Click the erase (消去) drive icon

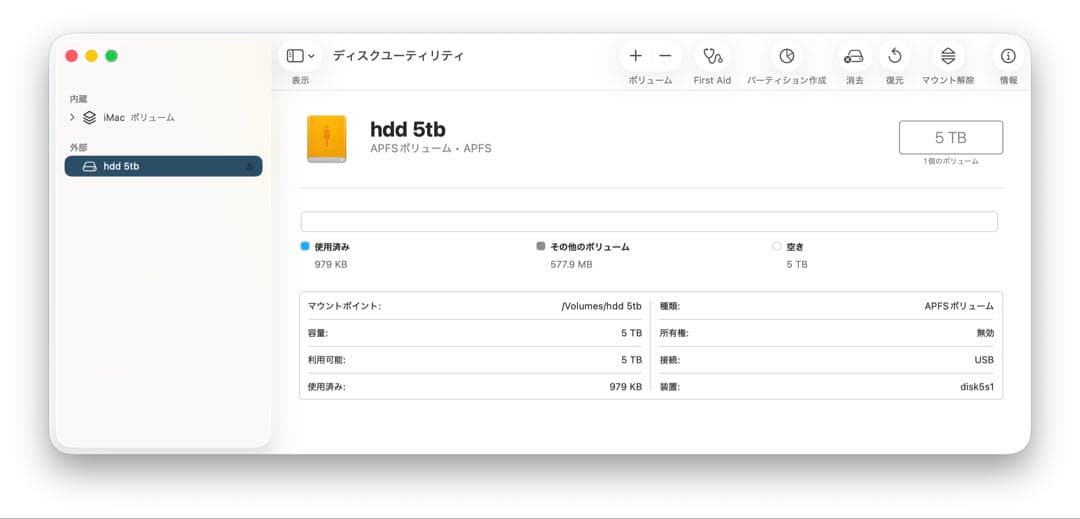[x=854, y=56]
